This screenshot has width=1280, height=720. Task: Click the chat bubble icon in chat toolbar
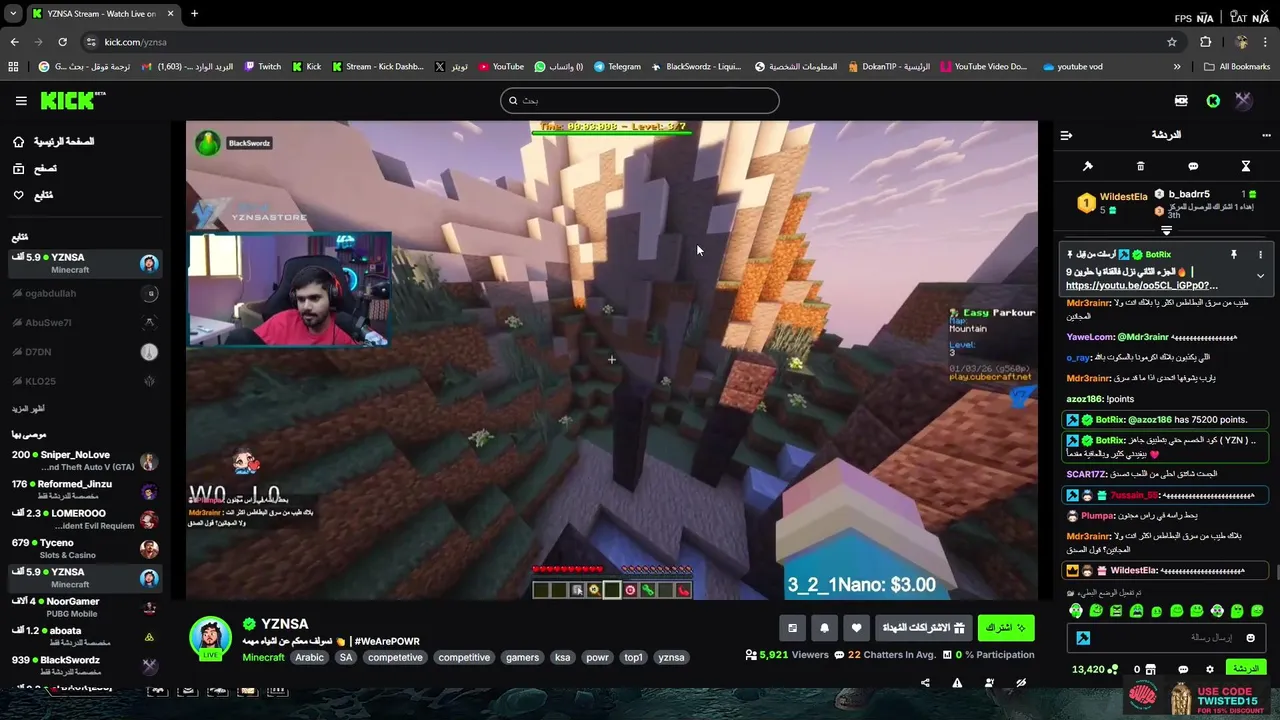(x=1193, y=166)
